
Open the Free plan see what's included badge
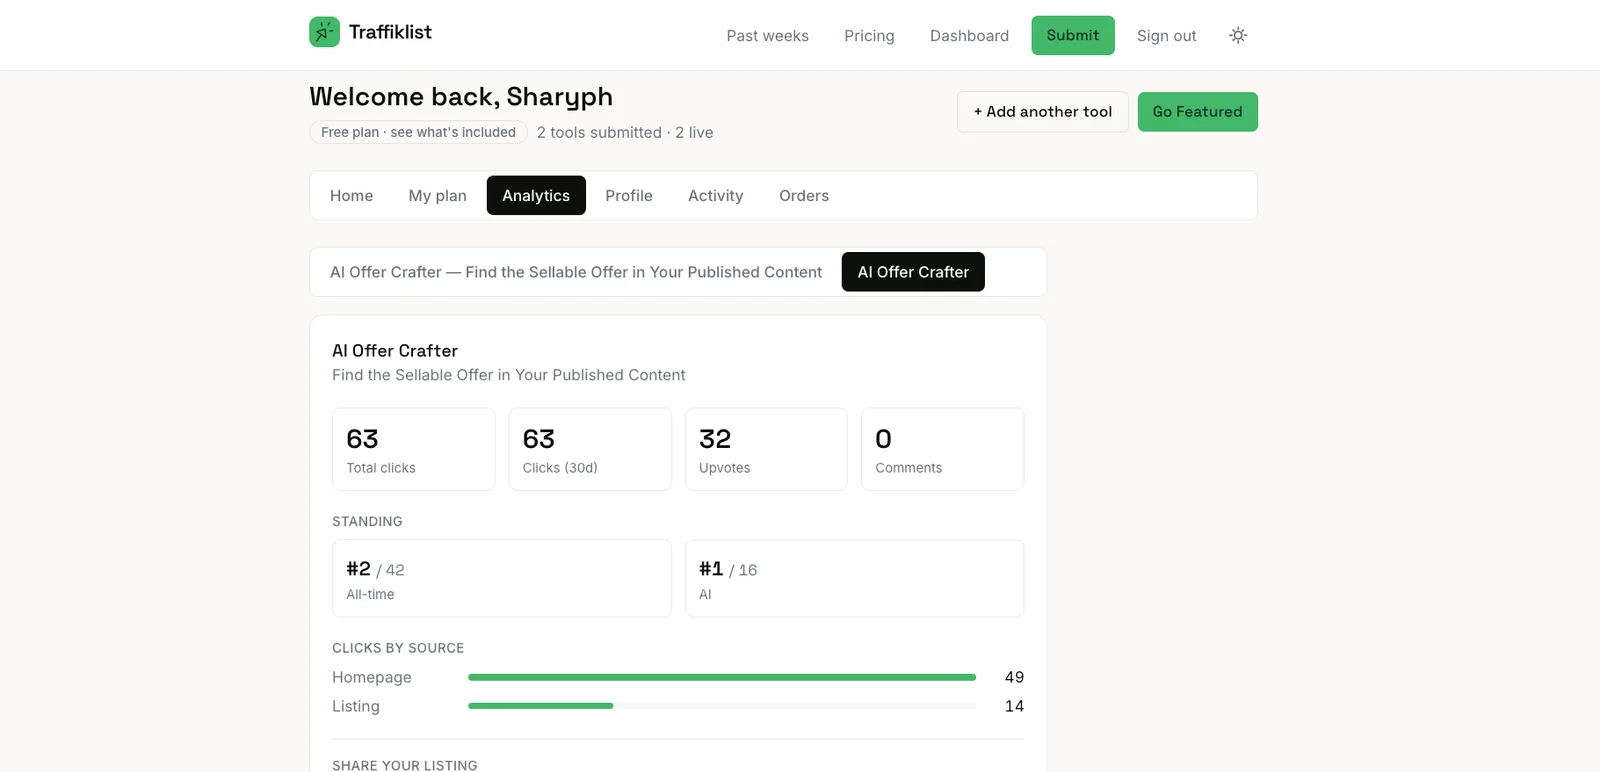pyautogui.click(x=418, y=132)
